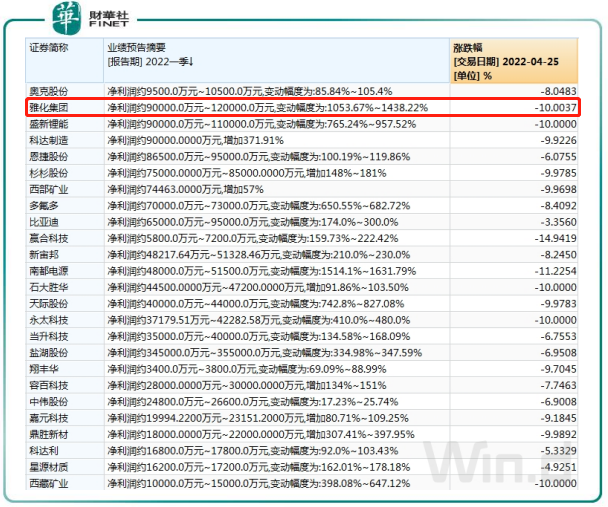Select the 星源材质 stock name
The height and width of the screenshot is (507, 608).
pyautogui.click(x=49, y=467)
